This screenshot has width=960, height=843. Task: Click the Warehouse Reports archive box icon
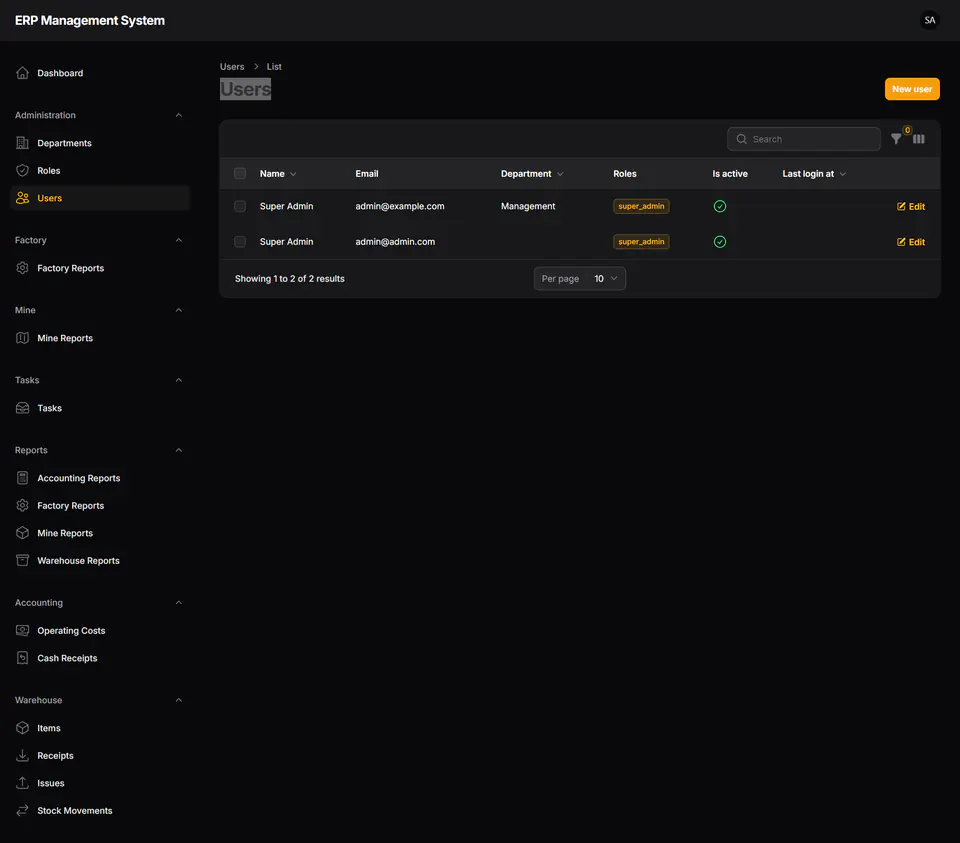tap(23, 560)
